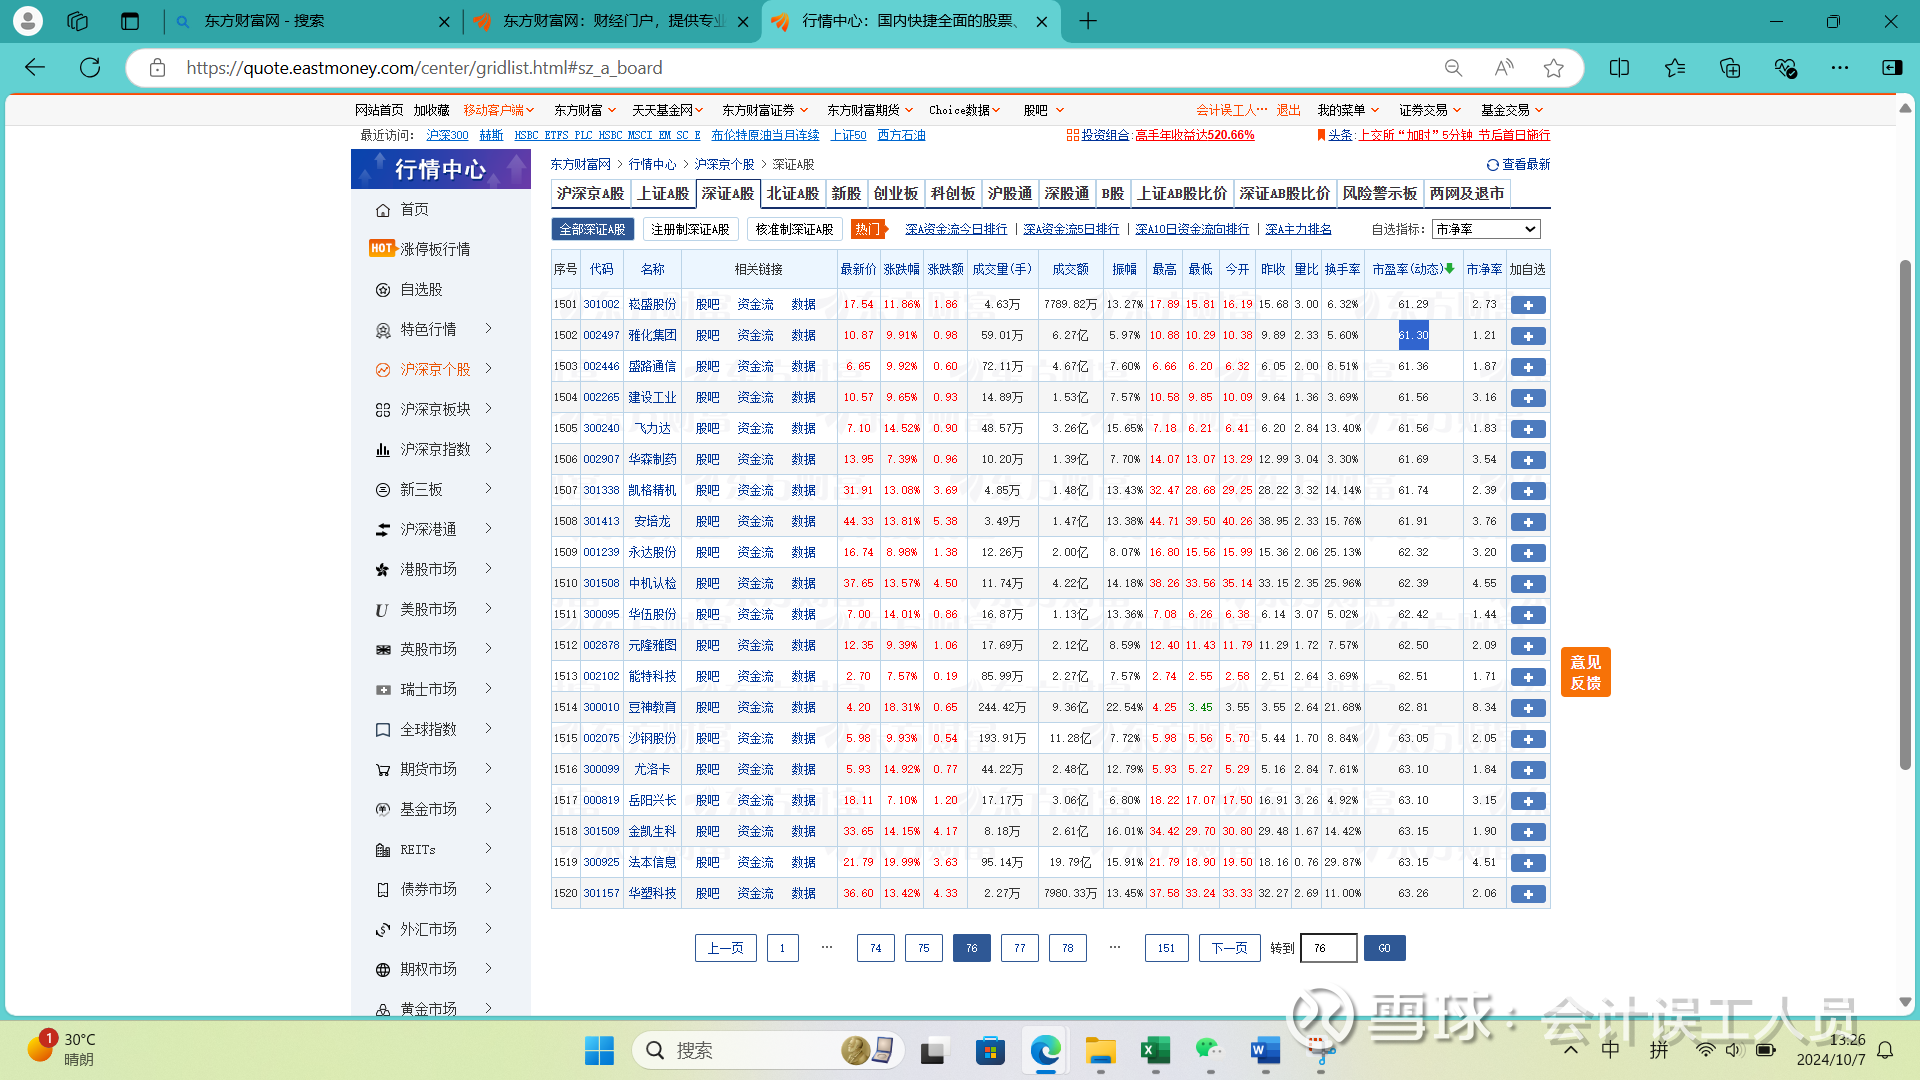Open browser settings ellipsis menu
1920x1080 pixels.
(x=1840, y=67)
